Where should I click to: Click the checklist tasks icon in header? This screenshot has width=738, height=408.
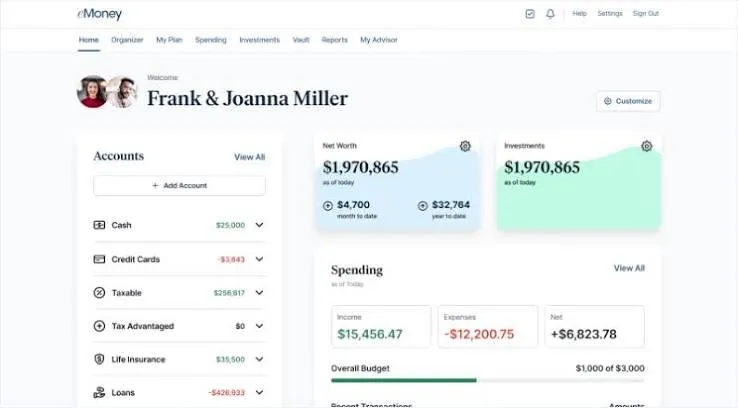point(530,14)
